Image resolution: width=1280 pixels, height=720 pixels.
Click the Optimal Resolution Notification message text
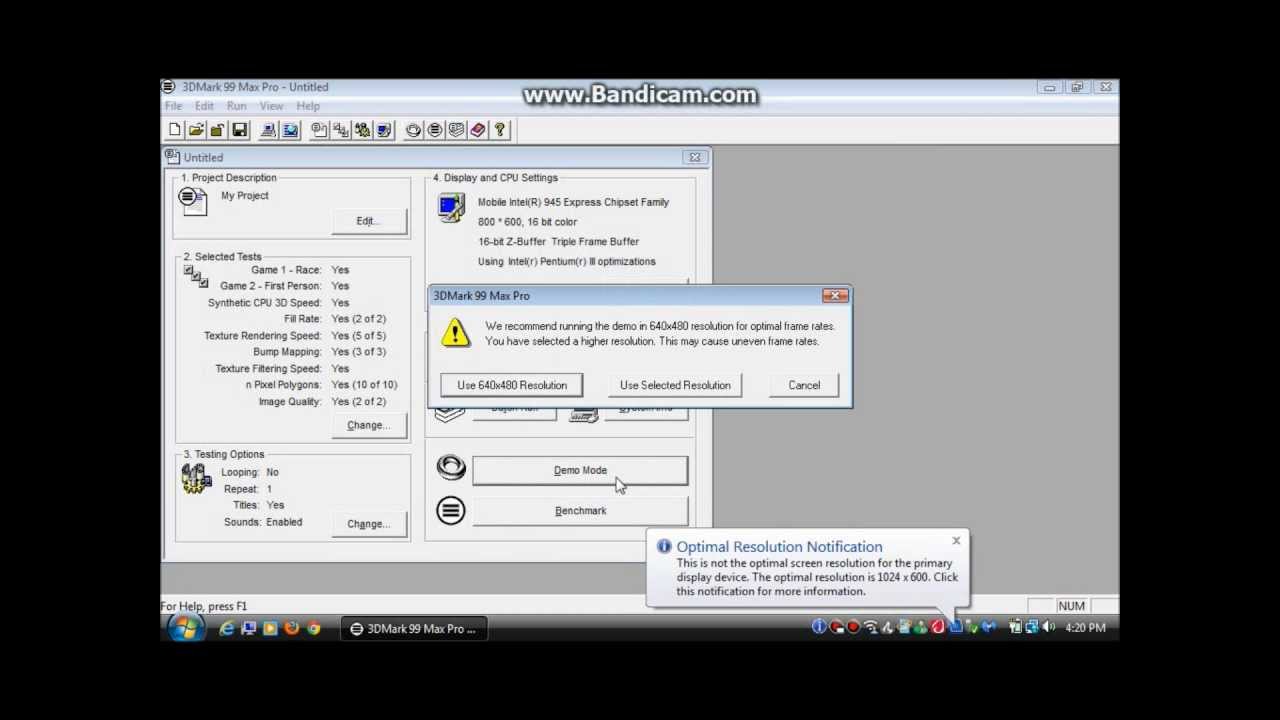(817, 577)
